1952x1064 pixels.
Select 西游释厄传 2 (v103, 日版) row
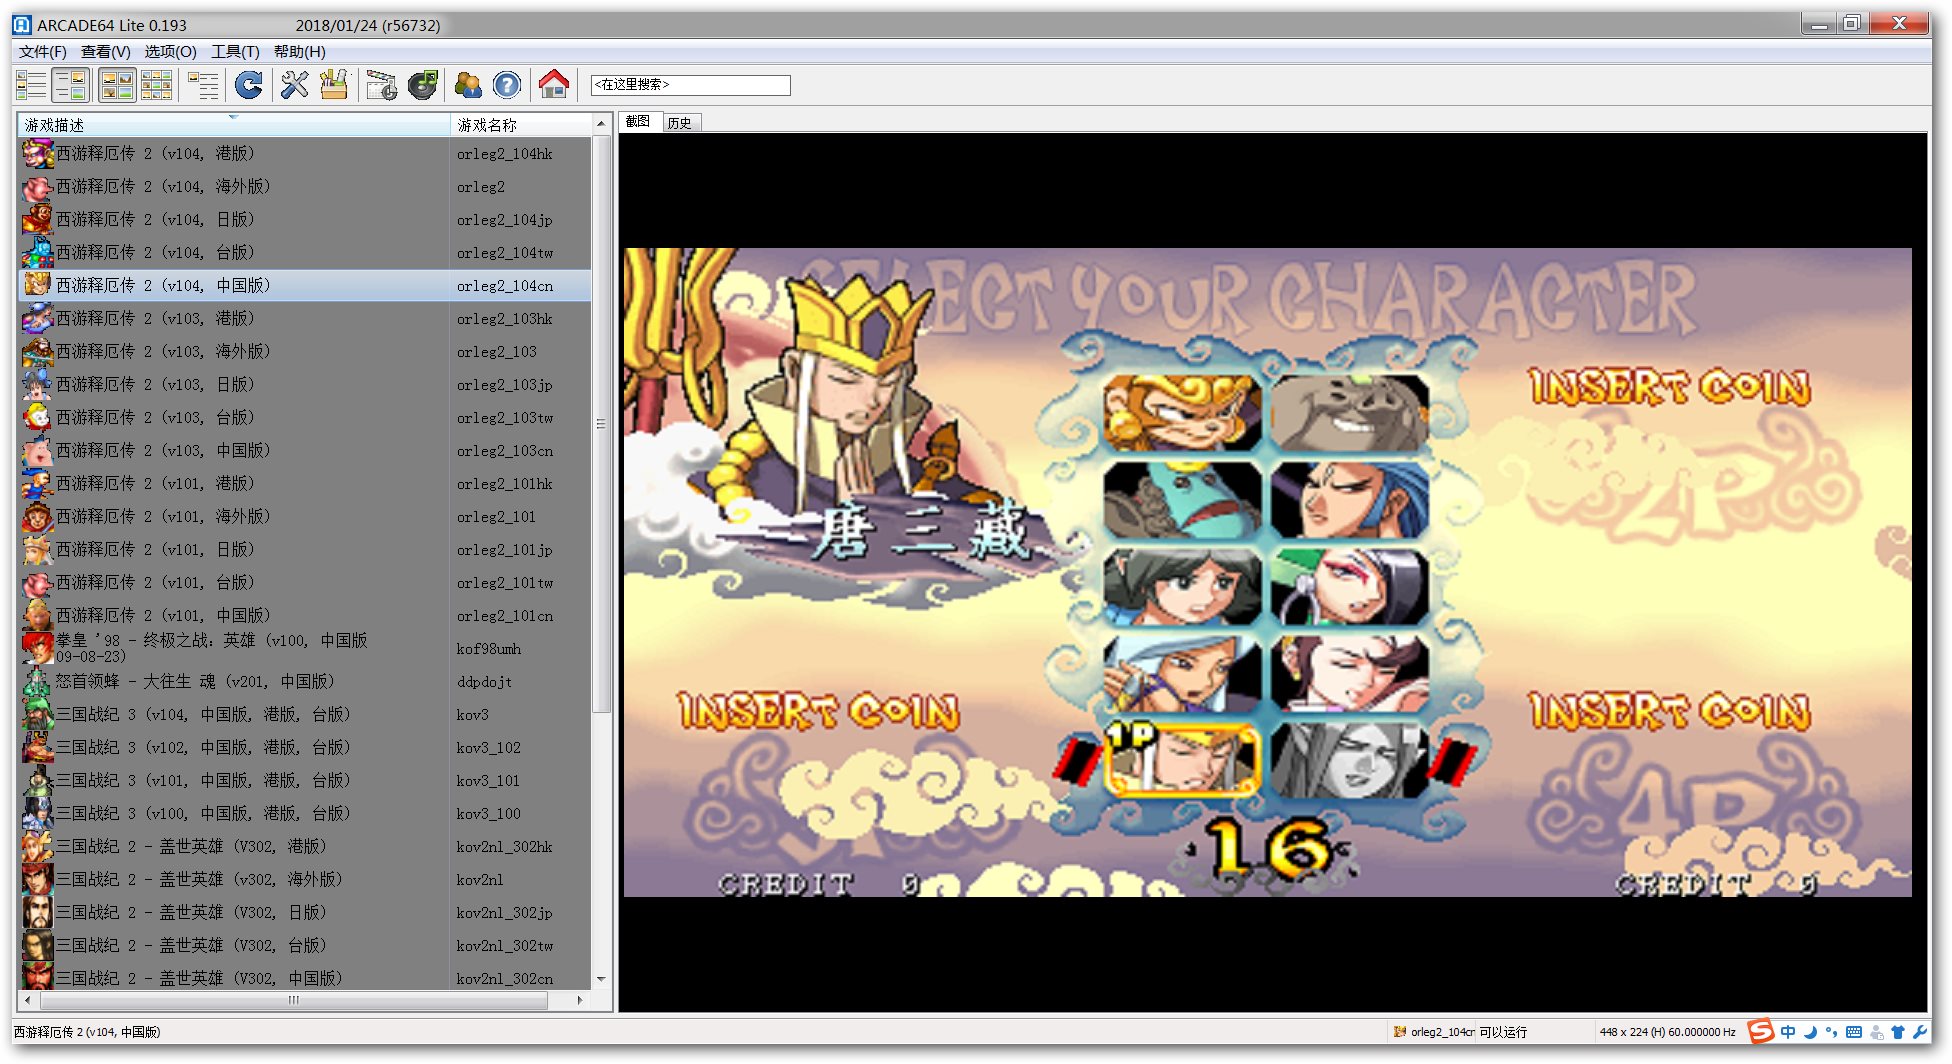click(x=305, y=385)
